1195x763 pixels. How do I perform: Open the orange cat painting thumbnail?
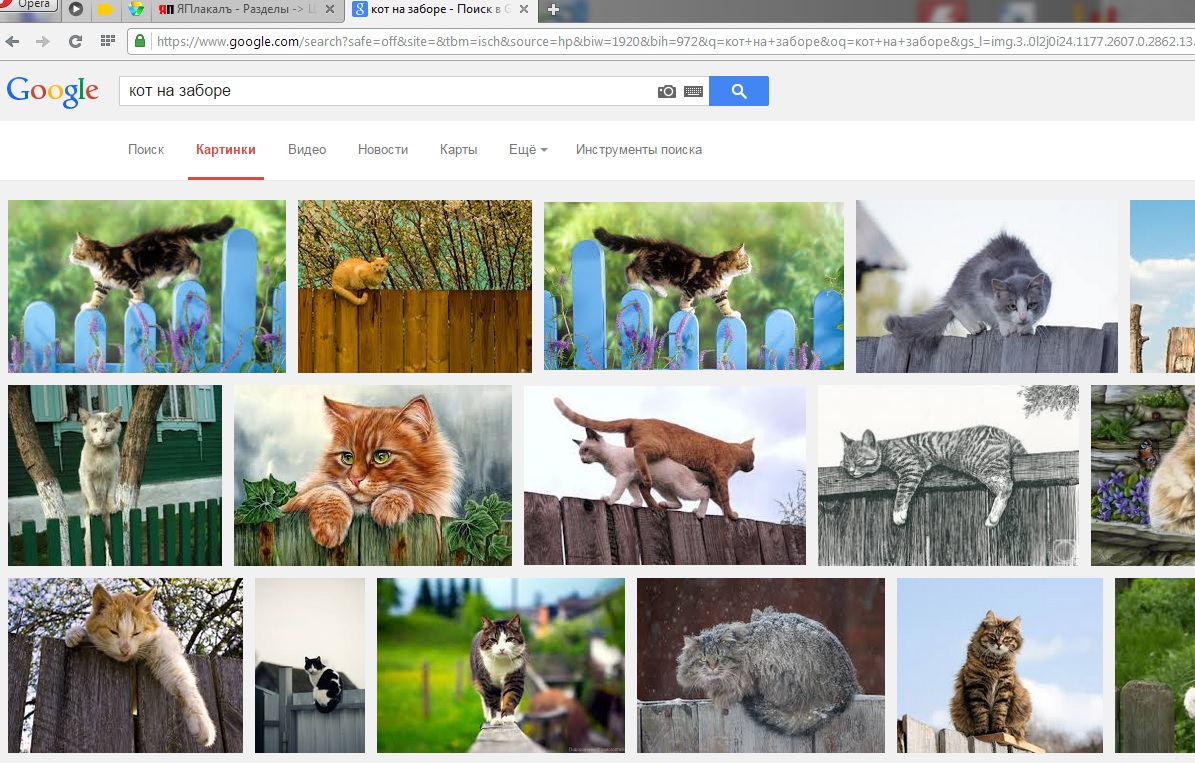373,476
